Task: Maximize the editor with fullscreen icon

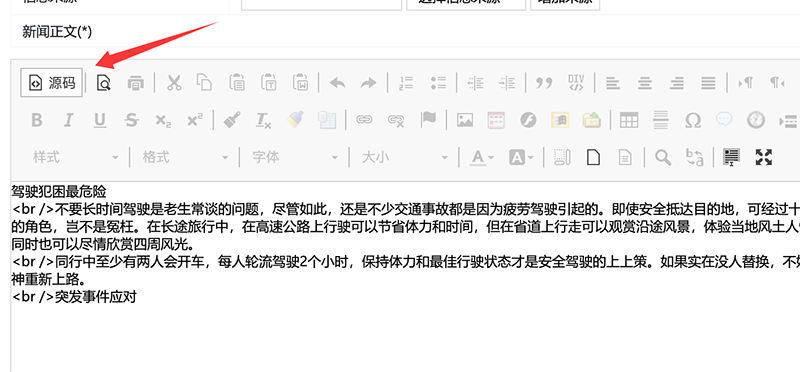Action: [763, 157]
